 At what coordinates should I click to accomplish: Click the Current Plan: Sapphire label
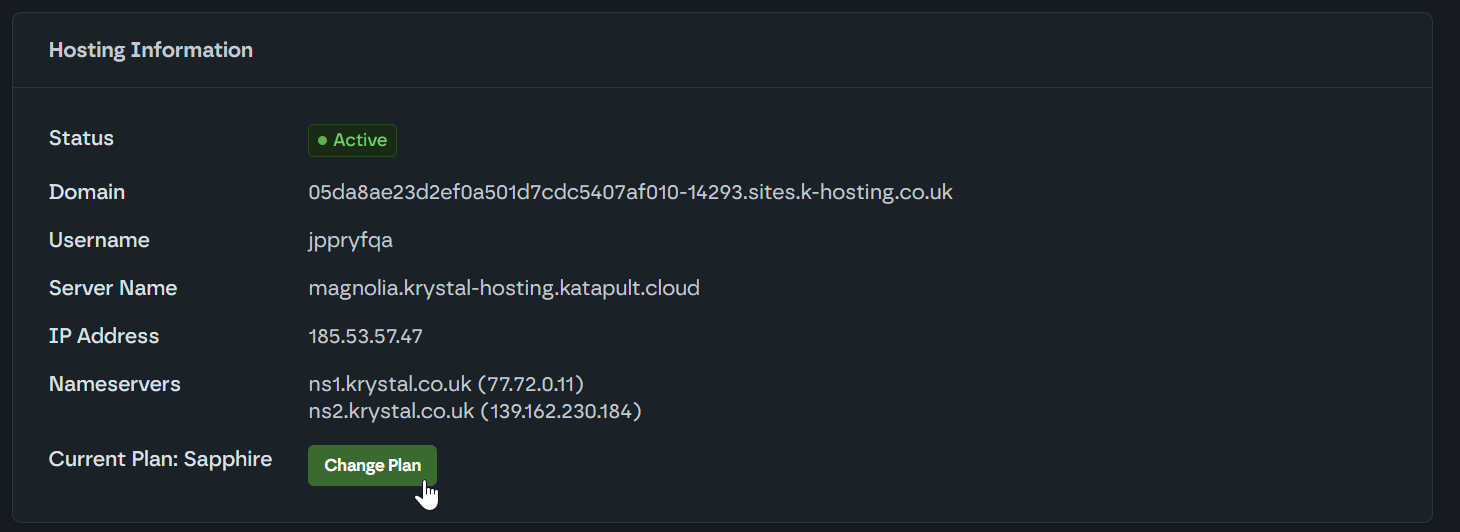click(160, 459)
